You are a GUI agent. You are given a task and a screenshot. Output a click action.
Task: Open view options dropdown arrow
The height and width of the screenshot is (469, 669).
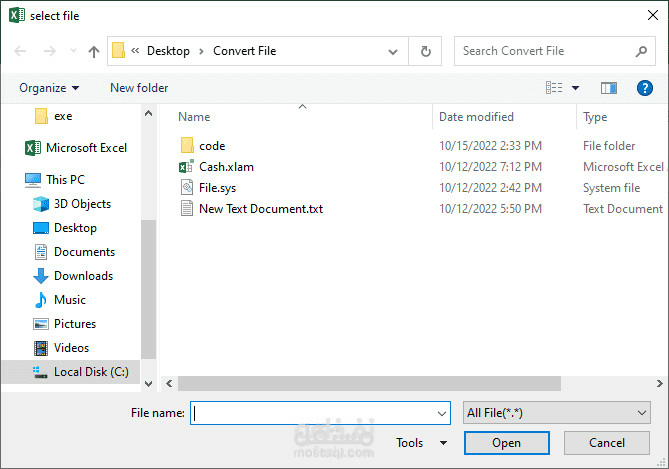pyautogui.click(x=576, y=88)
